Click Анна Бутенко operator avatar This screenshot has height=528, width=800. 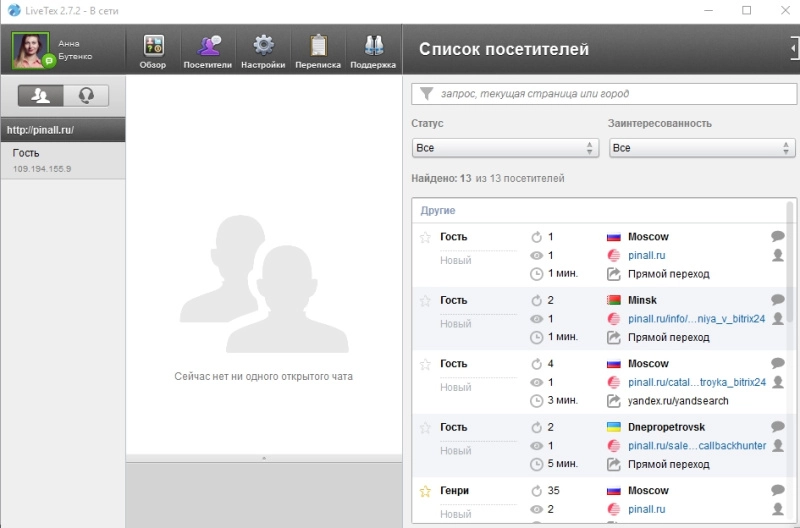pyautogui.click(x=31, y=50)
